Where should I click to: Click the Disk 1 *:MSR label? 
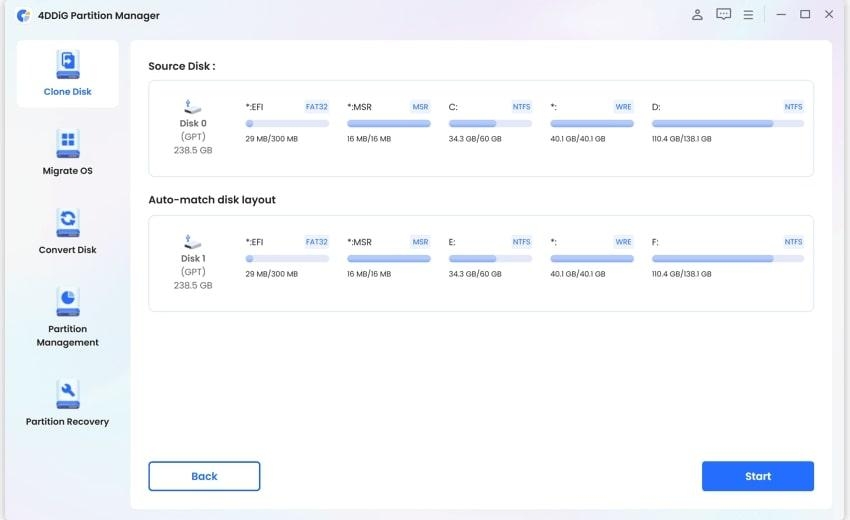(359, 242)
